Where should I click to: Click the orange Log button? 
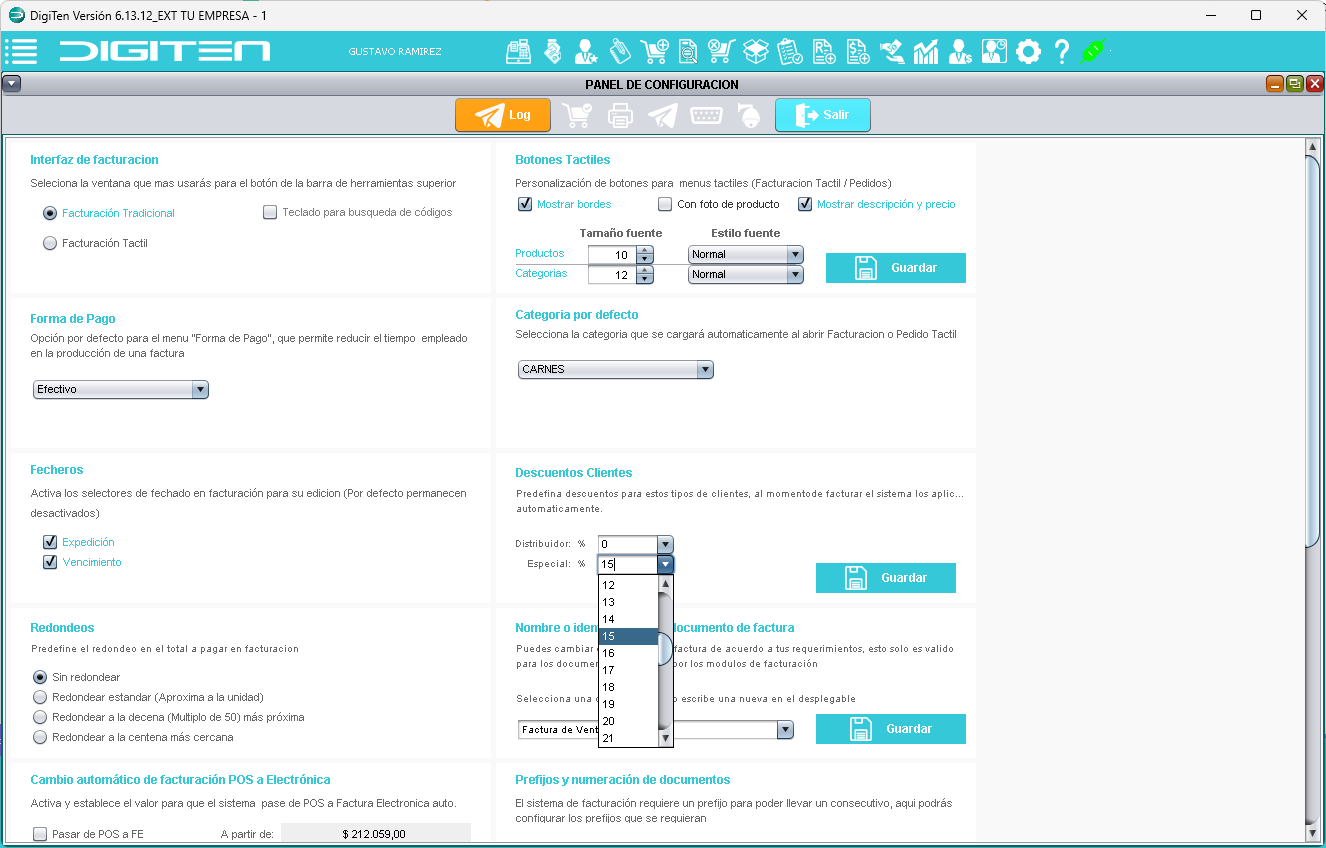click(x=503, y=115)
